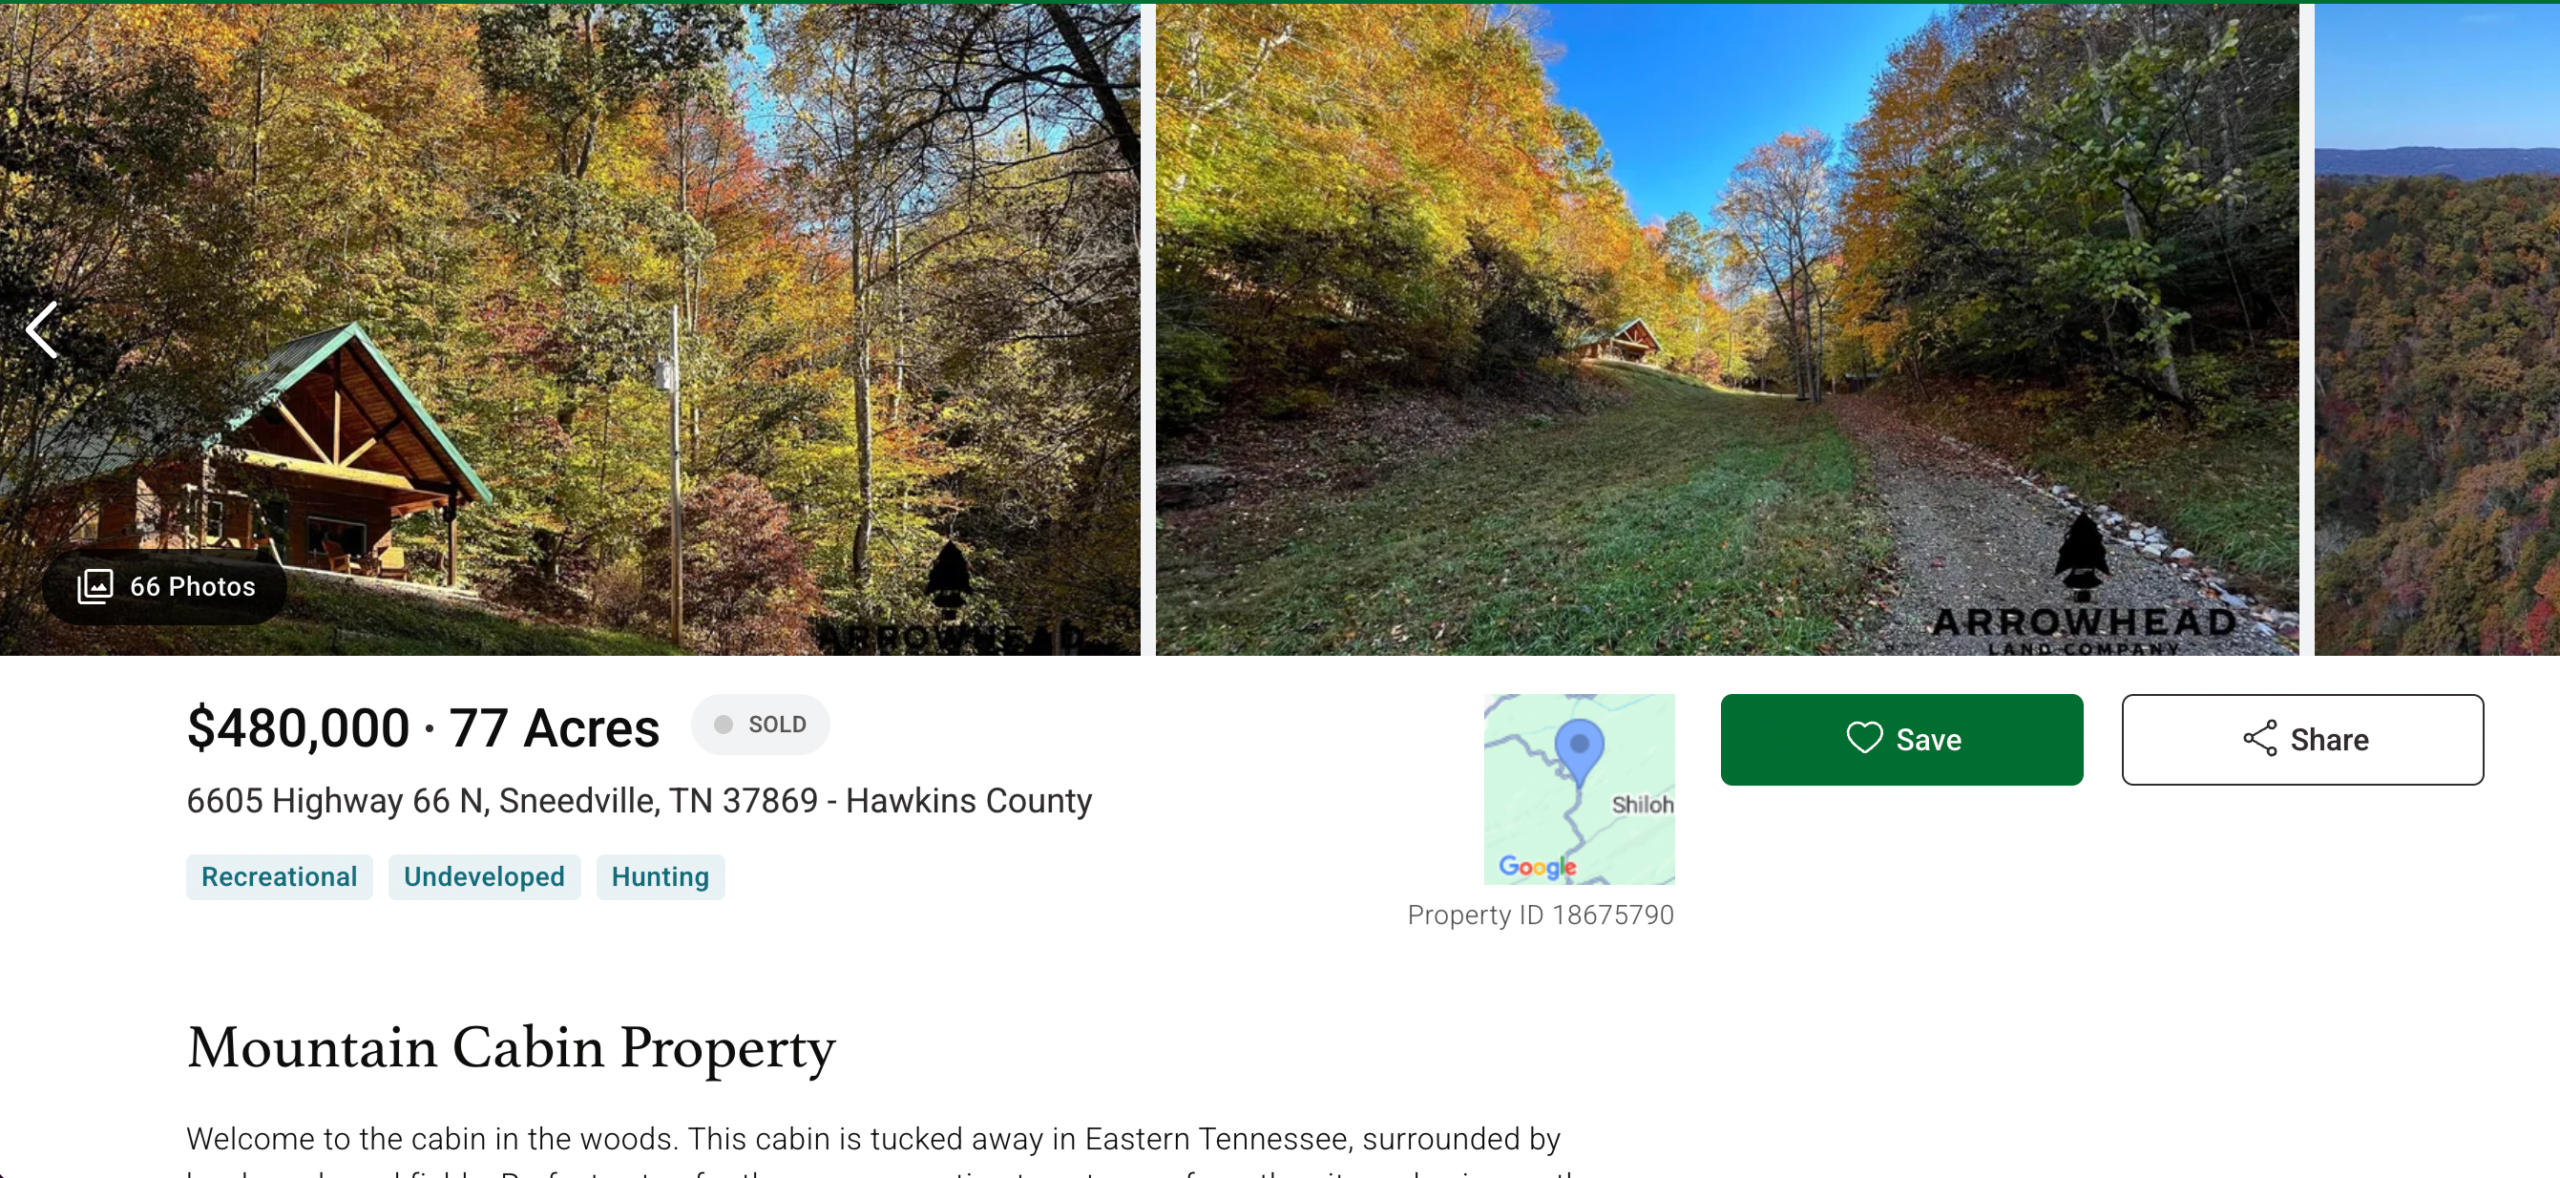Click the photo gallery stack icon
The image size is (2560, 1178).
(95, 587)
